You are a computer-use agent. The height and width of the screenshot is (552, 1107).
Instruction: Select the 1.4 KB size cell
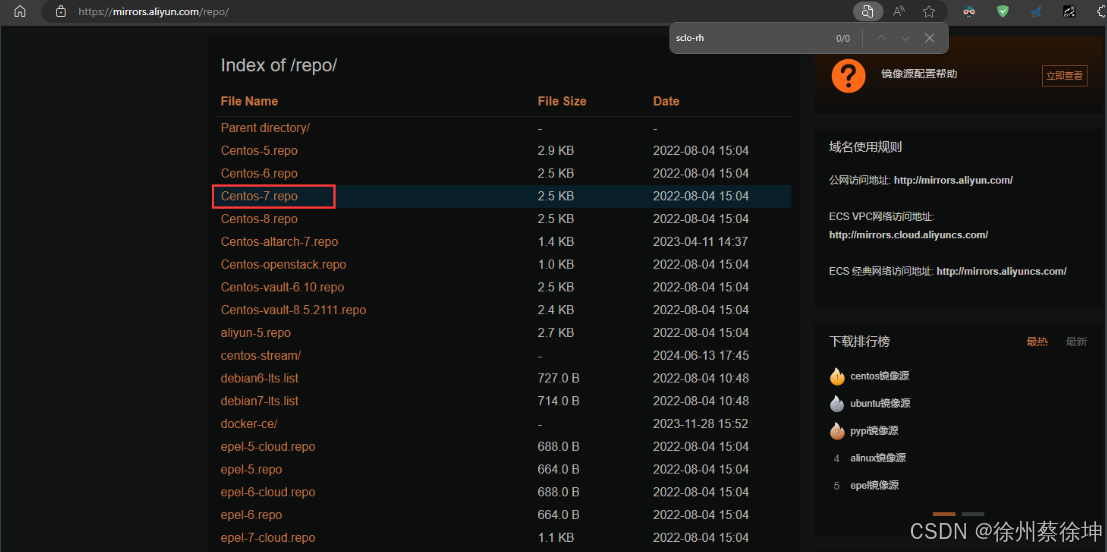point(556,241)
